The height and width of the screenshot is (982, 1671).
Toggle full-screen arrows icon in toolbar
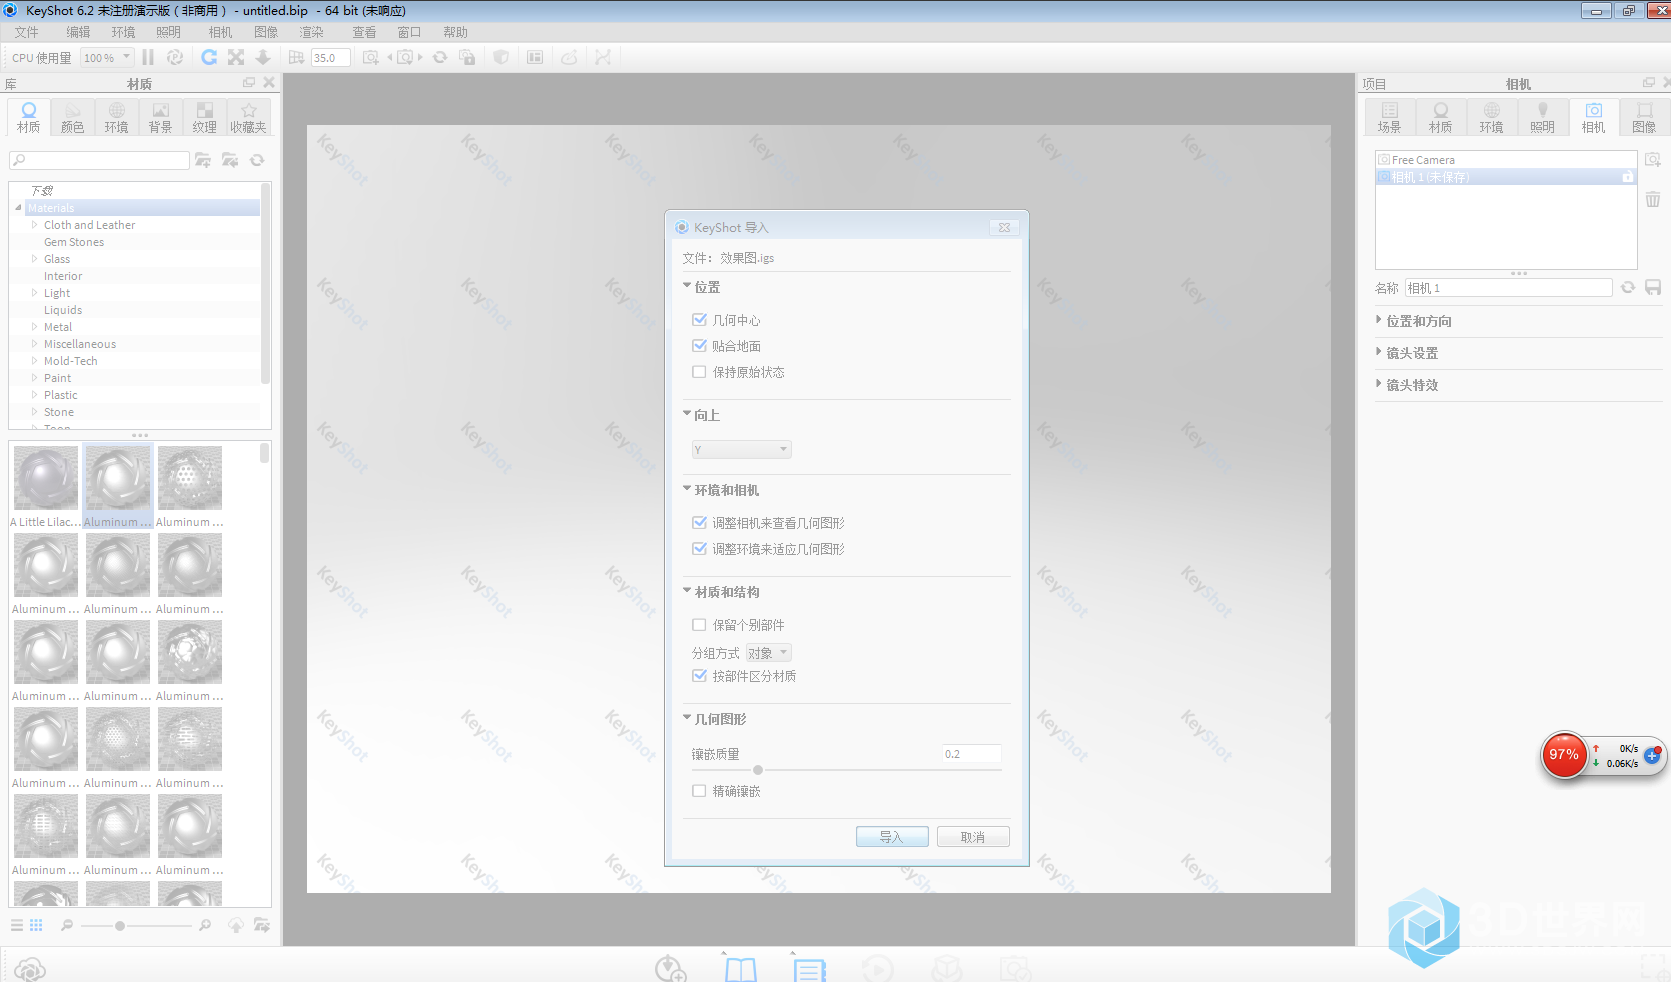[236, 58]
